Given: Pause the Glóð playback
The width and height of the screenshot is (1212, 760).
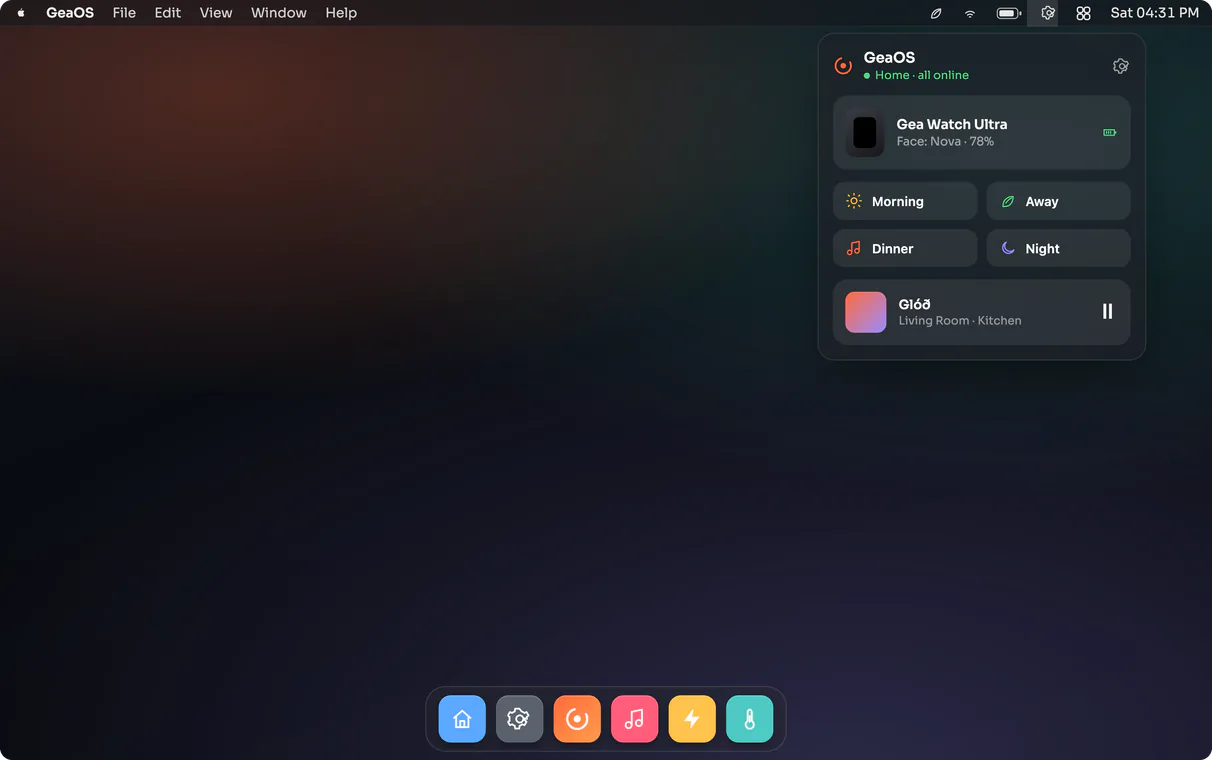Looking at the screenshot, I should pyautogui.click(x=1107, y=311).
